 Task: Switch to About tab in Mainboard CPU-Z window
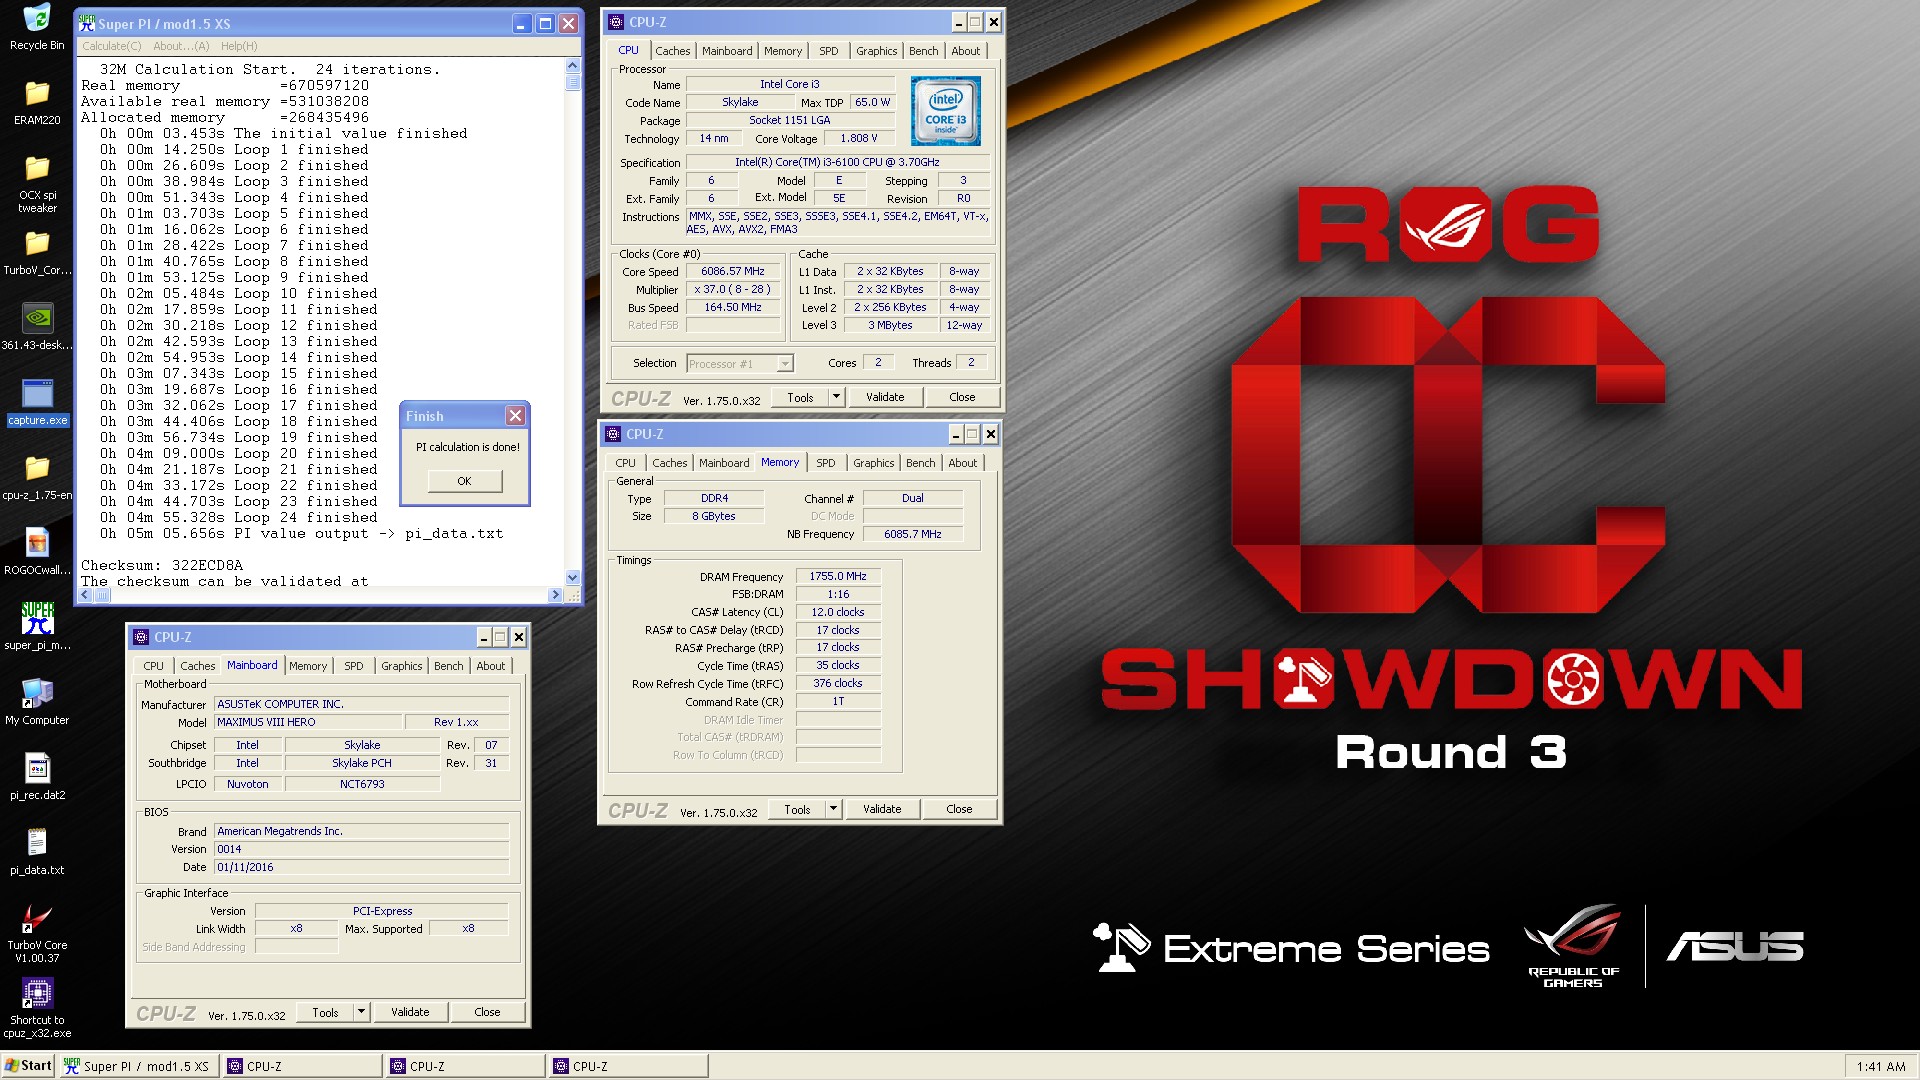tap(491, 666)
